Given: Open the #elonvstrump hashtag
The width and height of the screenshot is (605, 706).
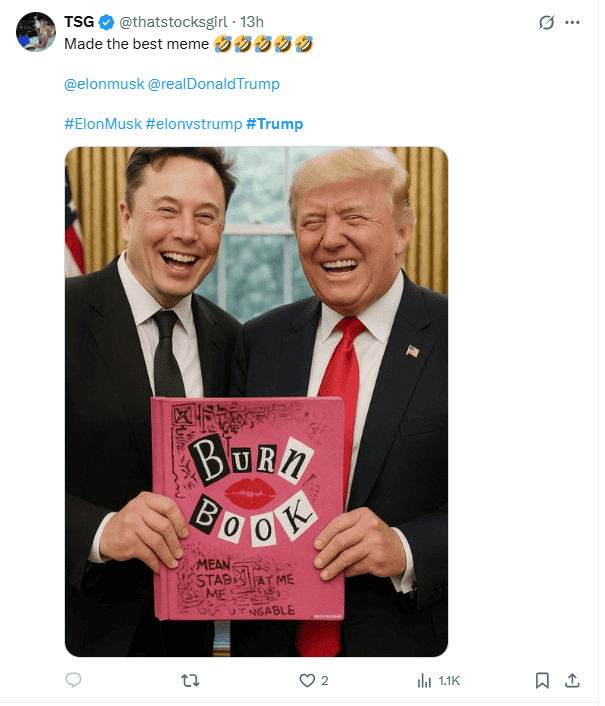Looking at the screenshot, I should pyautogui.click(x=196, y=125).
